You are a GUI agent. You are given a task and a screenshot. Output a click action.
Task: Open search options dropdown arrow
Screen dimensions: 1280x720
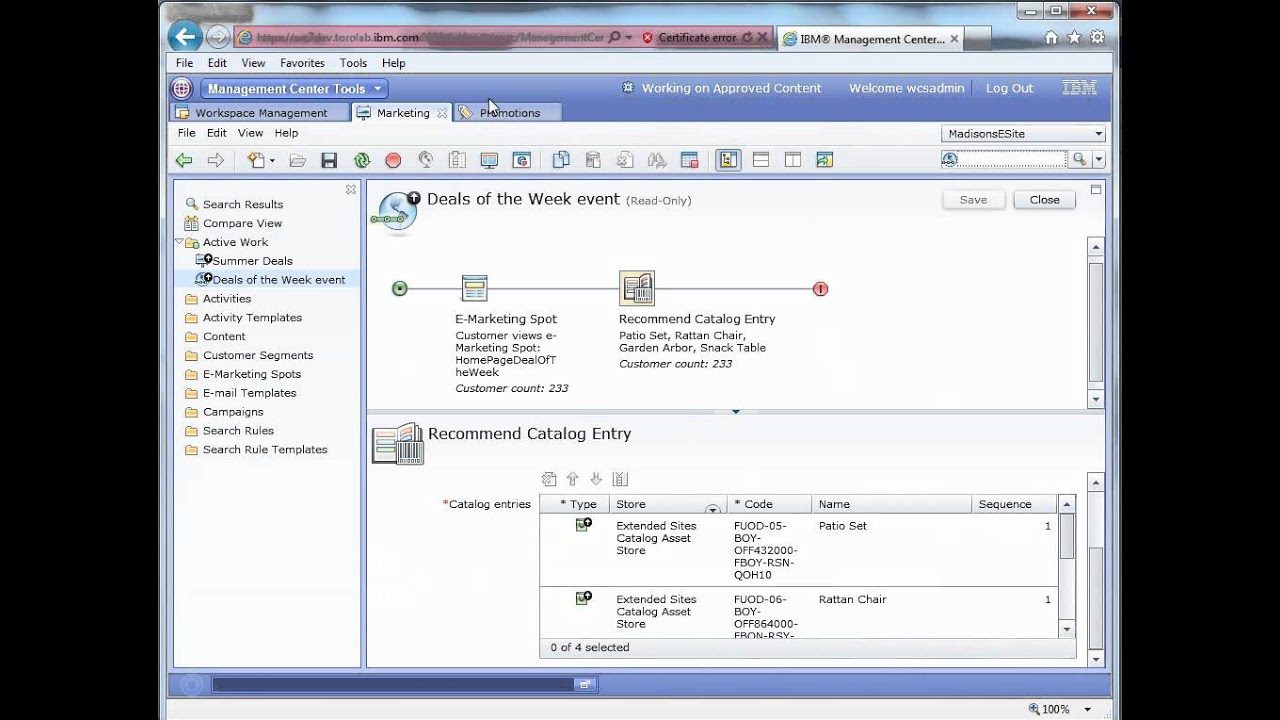click(x=1098, y=160)
